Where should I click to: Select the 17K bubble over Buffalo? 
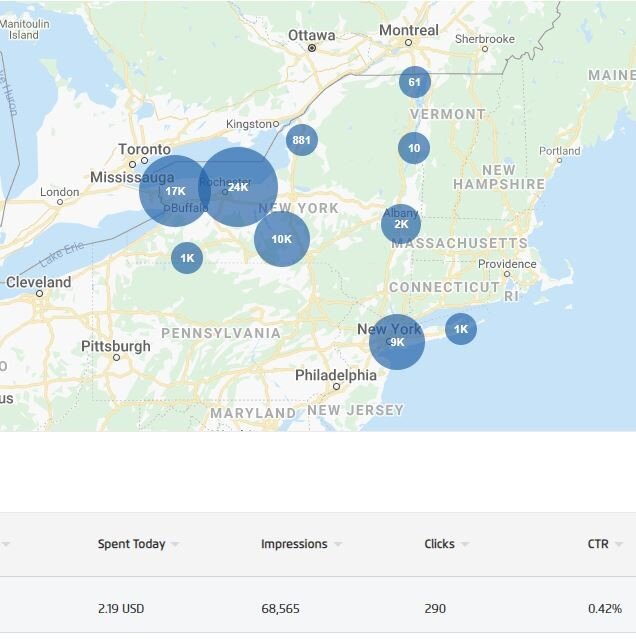pos(175,191)
